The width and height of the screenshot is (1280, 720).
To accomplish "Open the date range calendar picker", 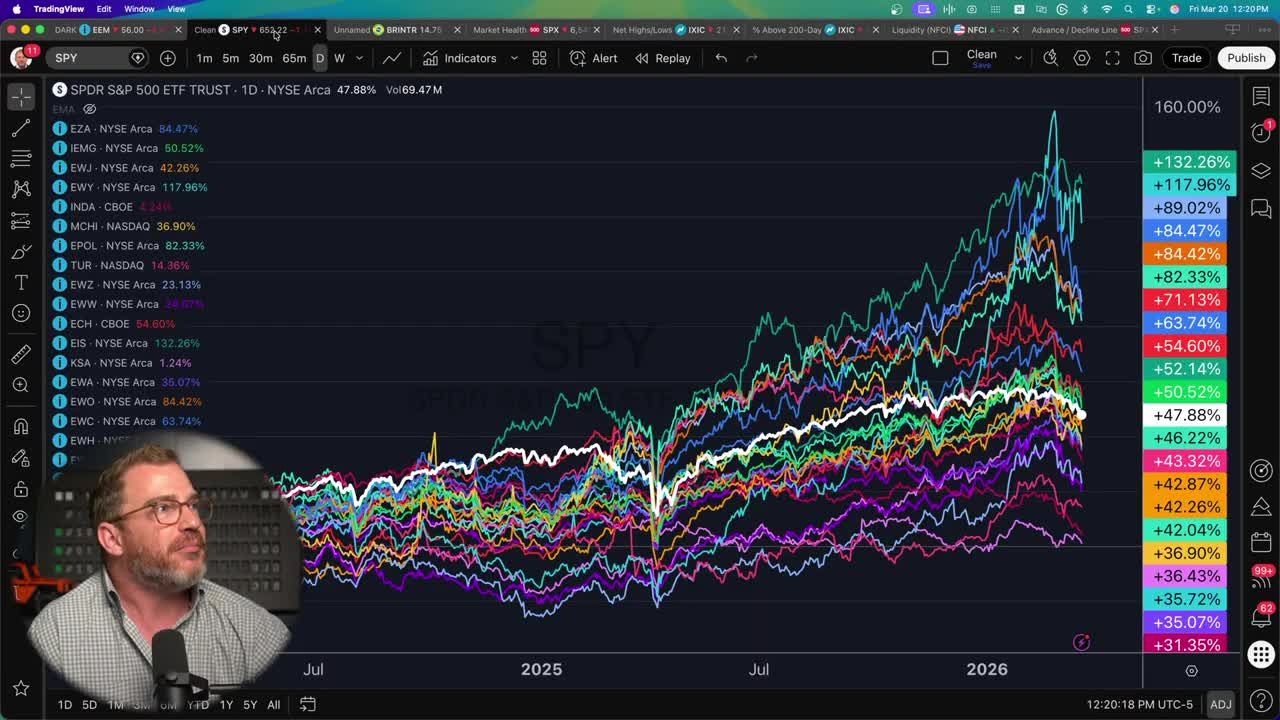I will click(x=308, y=705).
